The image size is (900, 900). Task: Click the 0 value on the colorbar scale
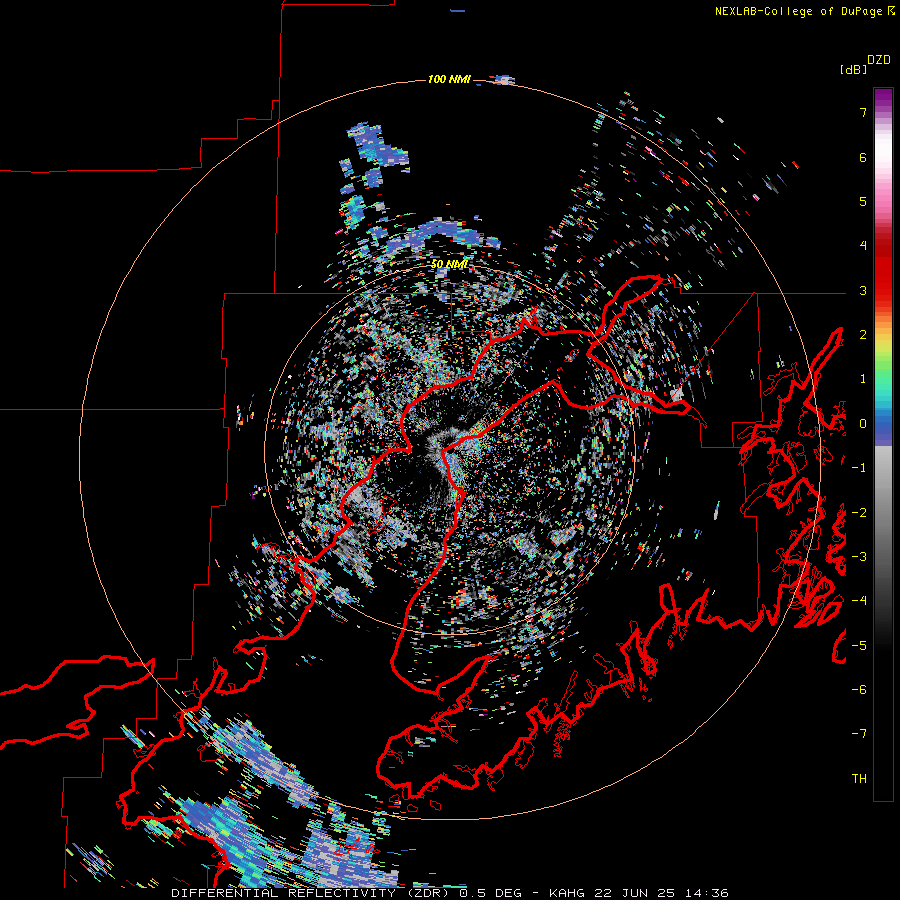pyautogui.click(x=863, y=424)
